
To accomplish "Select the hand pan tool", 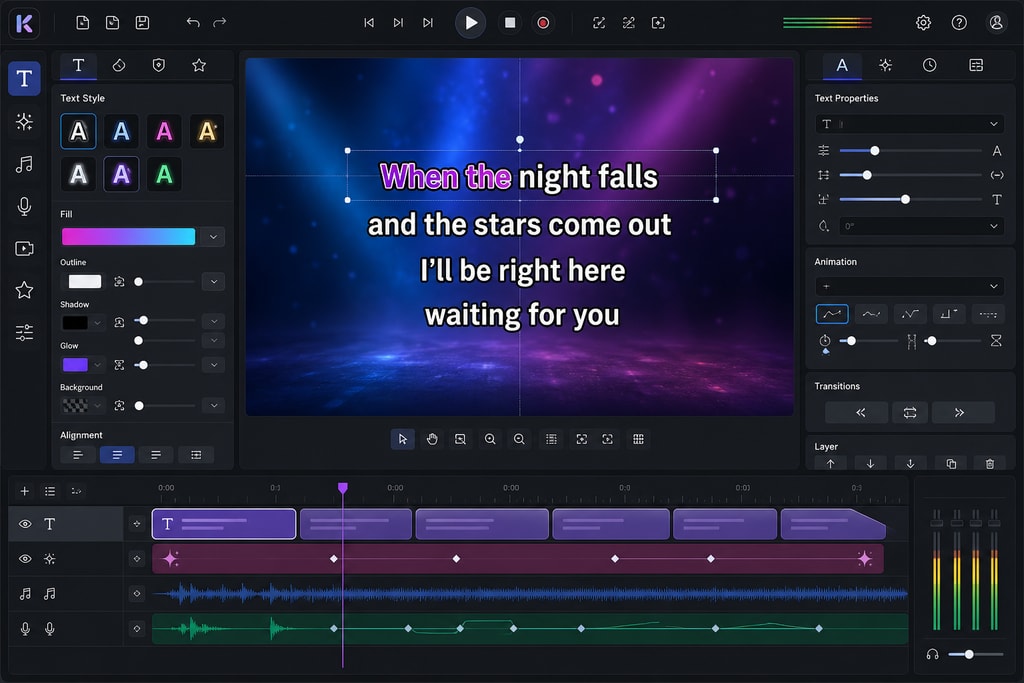I will click(x=432, y=439).
